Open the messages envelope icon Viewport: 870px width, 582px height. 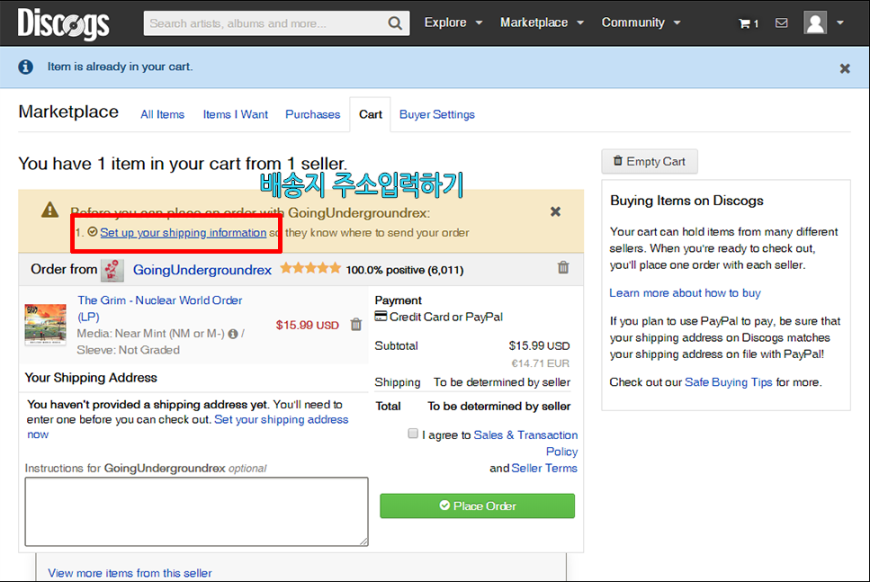pyautogui.click(x=781, y=23)
